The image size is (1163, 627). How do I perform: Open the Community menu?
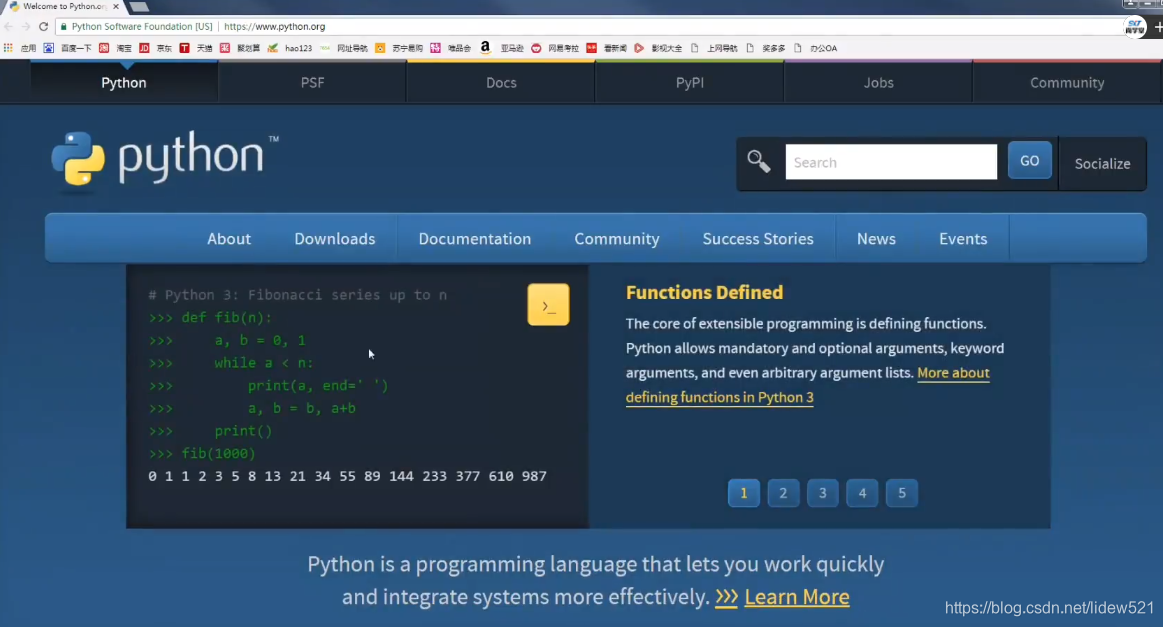[x=616, y=238]
